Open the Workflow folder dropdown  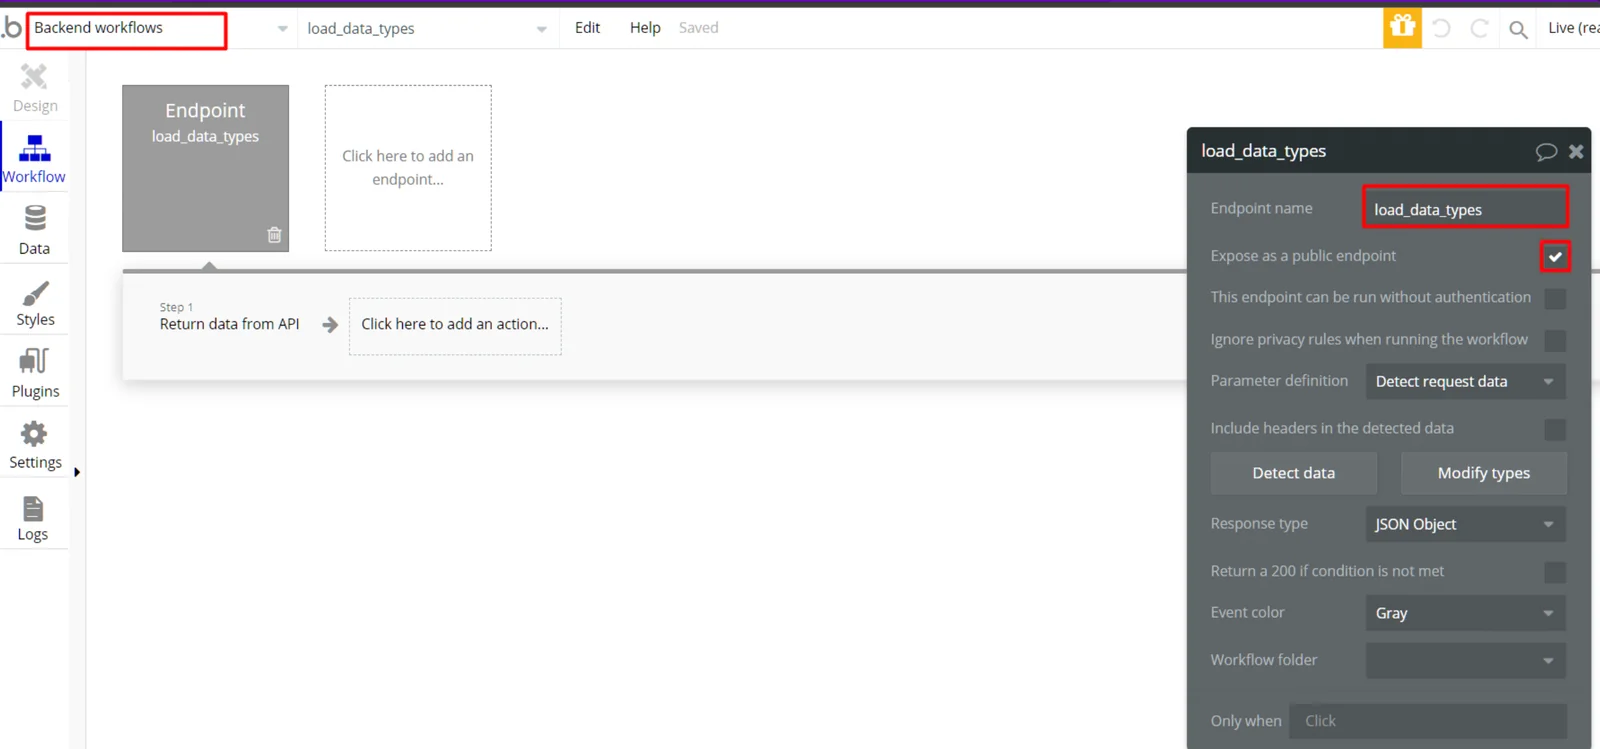[1466, 660]
